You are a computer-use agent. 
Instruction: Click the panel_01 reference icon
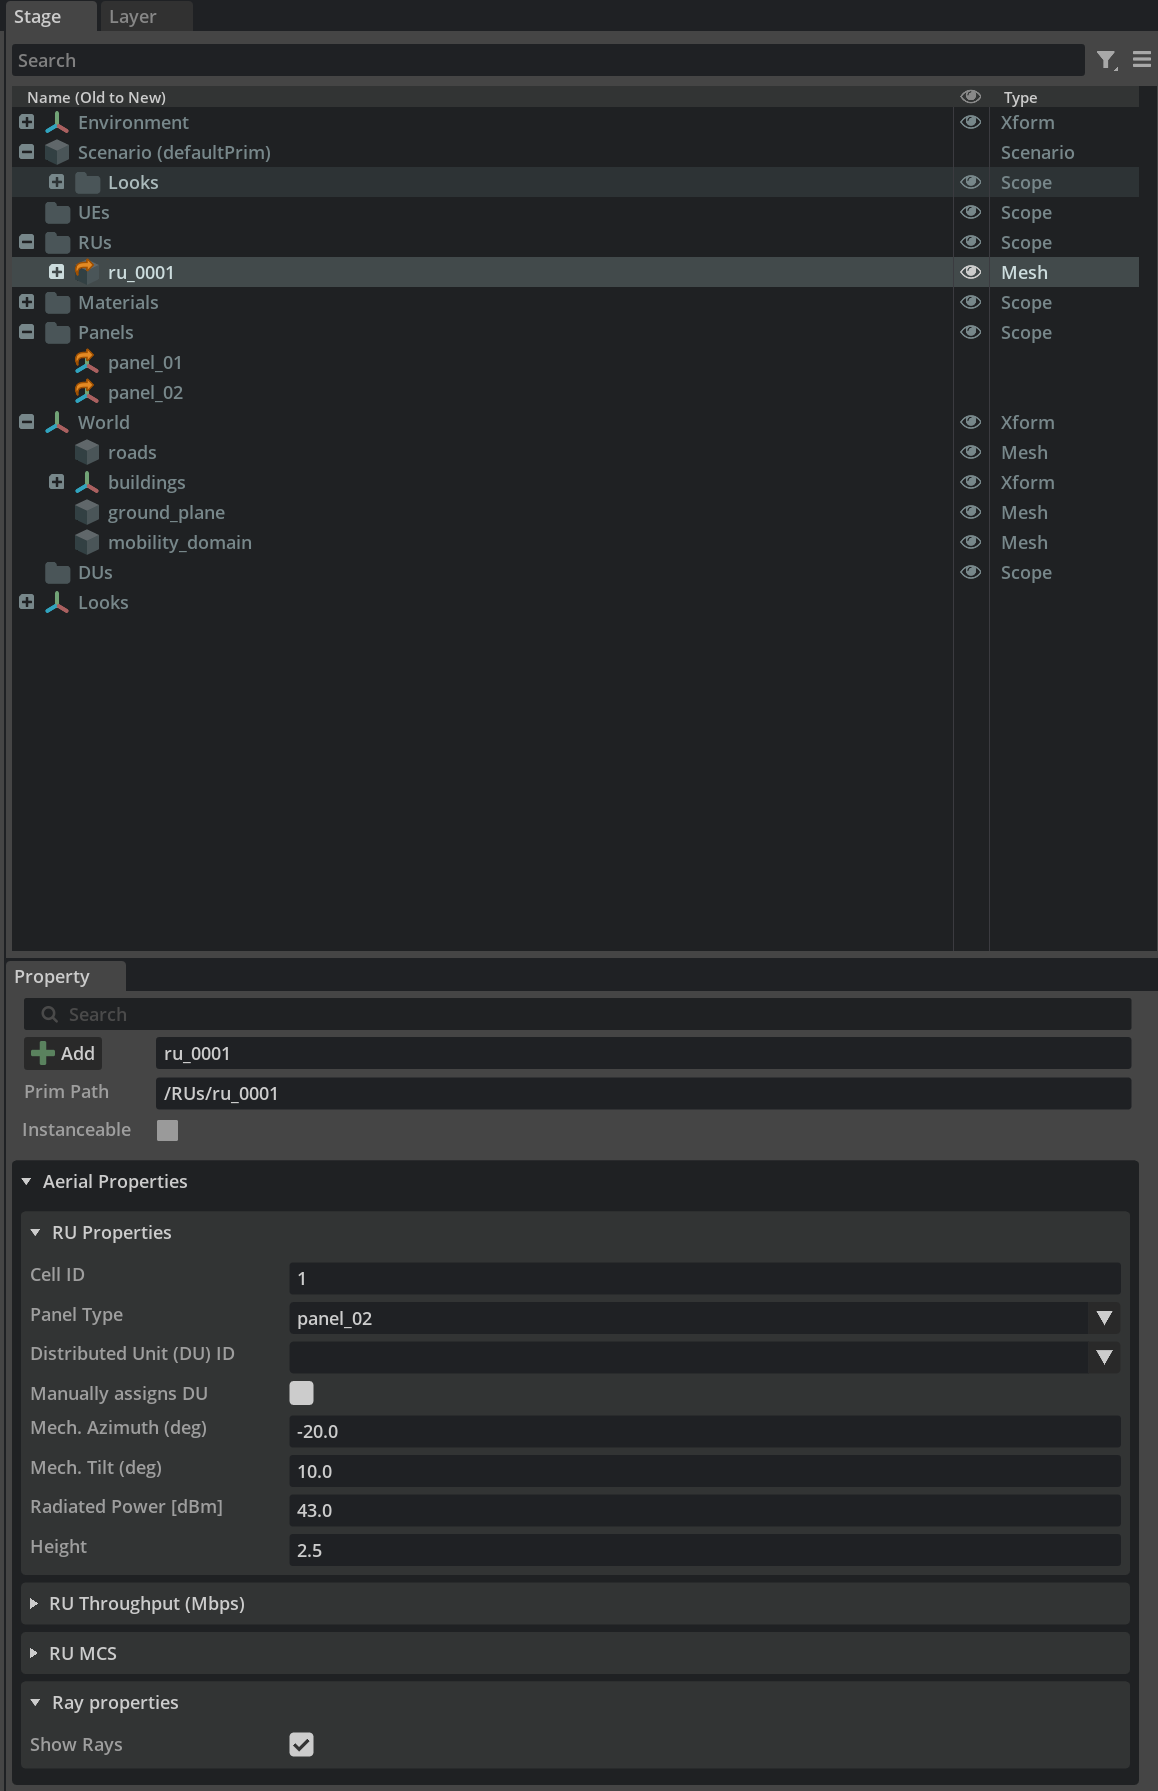87,362
